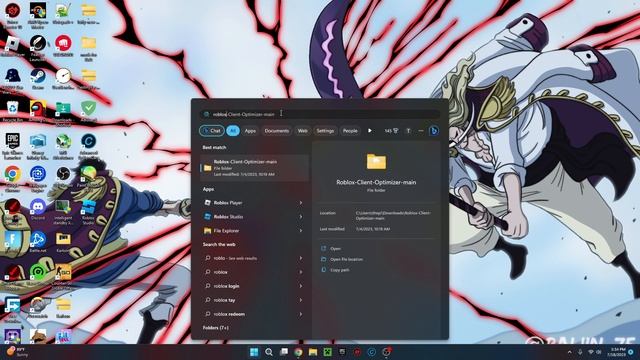Open Roblox-Client-Optimizer-main best match result
Image resolution: width=640 pixels, height=360 pixels.
click(254, 168)
